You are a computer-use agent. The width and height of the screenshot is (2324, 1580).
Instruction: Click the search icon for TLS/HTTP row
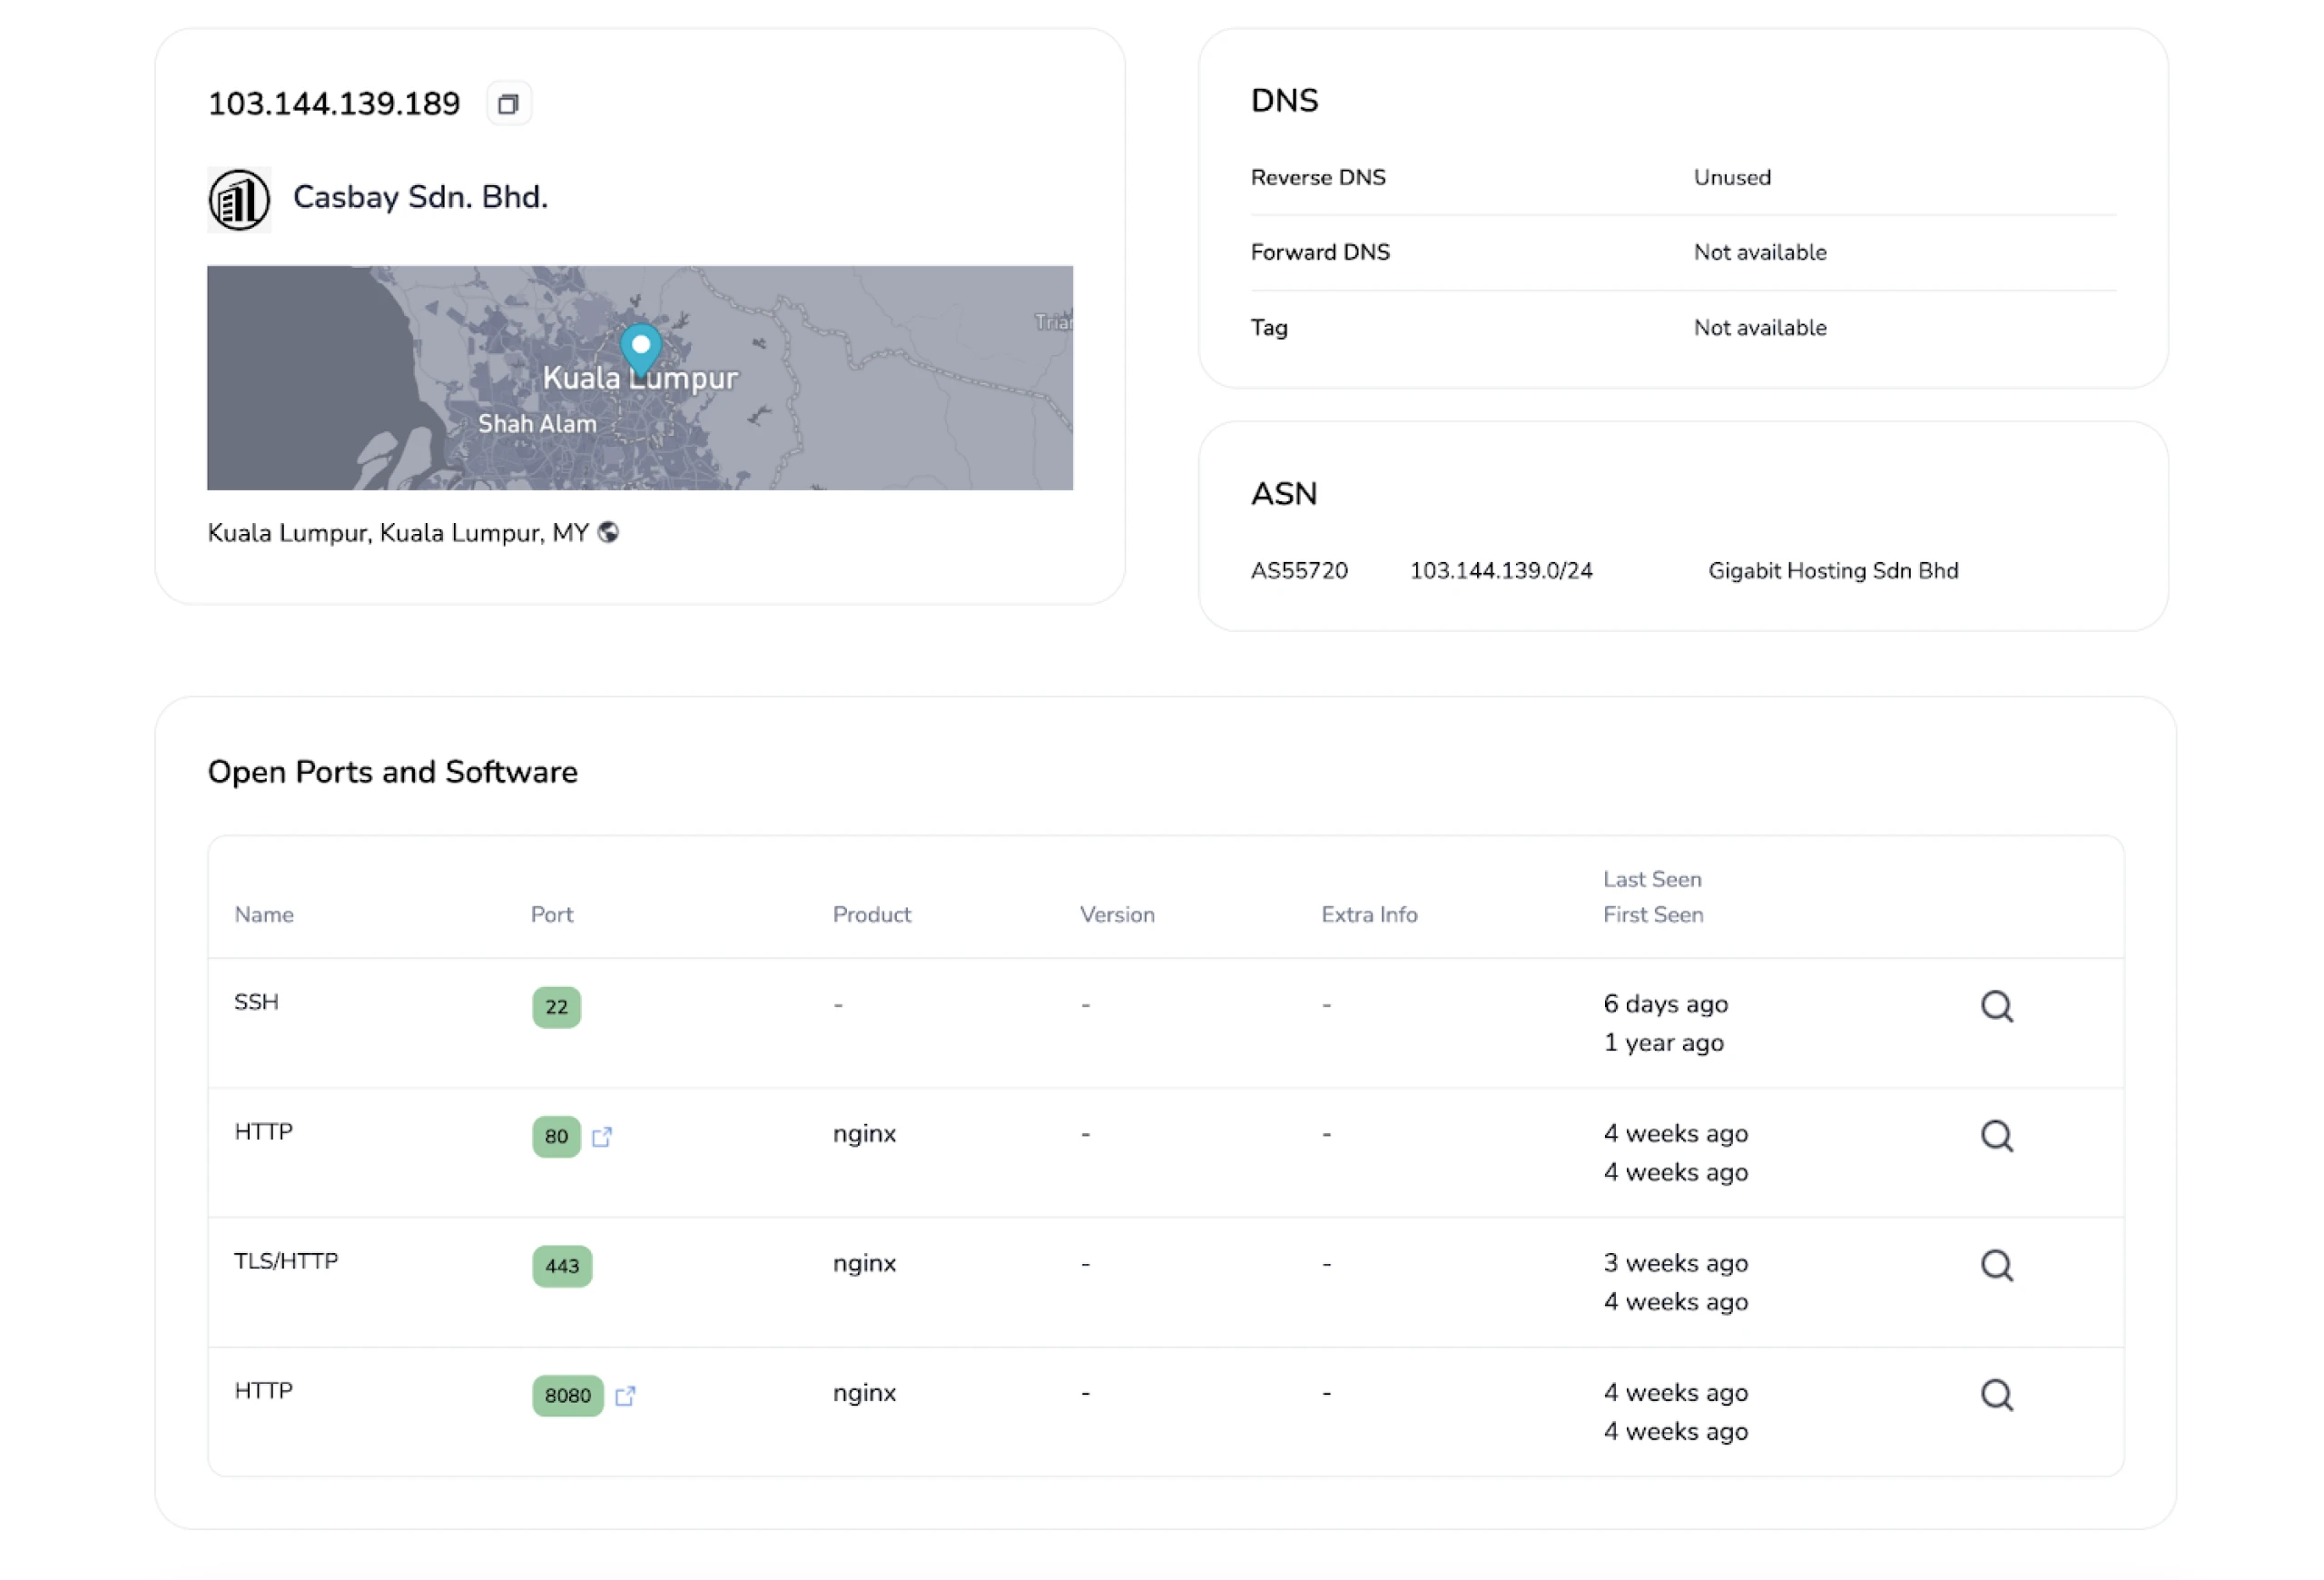(x=1996, y=1266)
